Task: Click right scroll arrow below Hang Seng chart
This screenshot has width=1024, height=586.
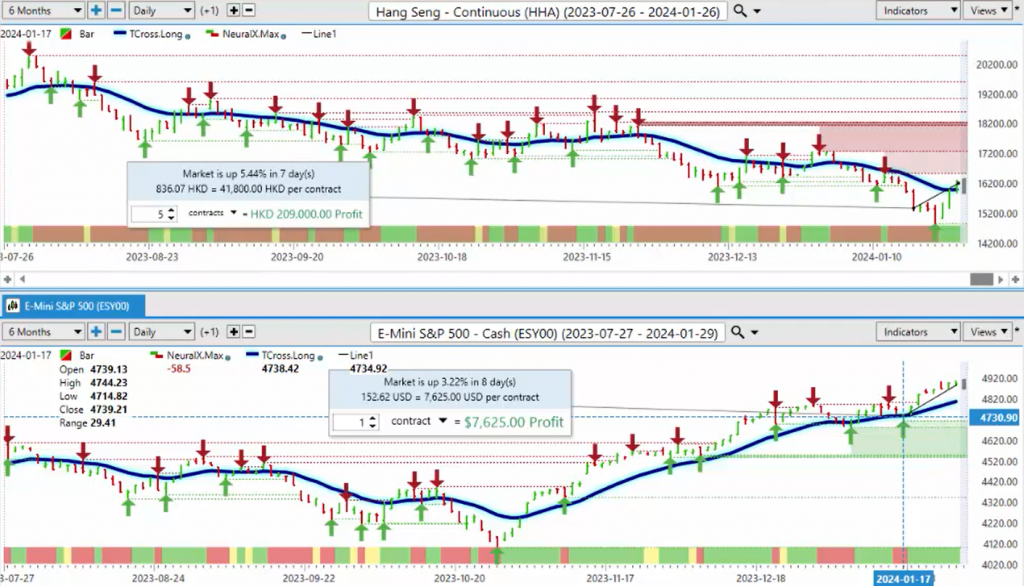Action: pyautogui.click(x=1000, y=279)
